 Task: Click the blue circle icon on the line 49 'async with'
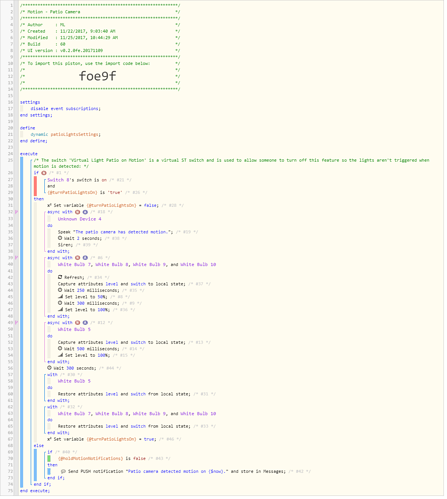coord(85,323)
